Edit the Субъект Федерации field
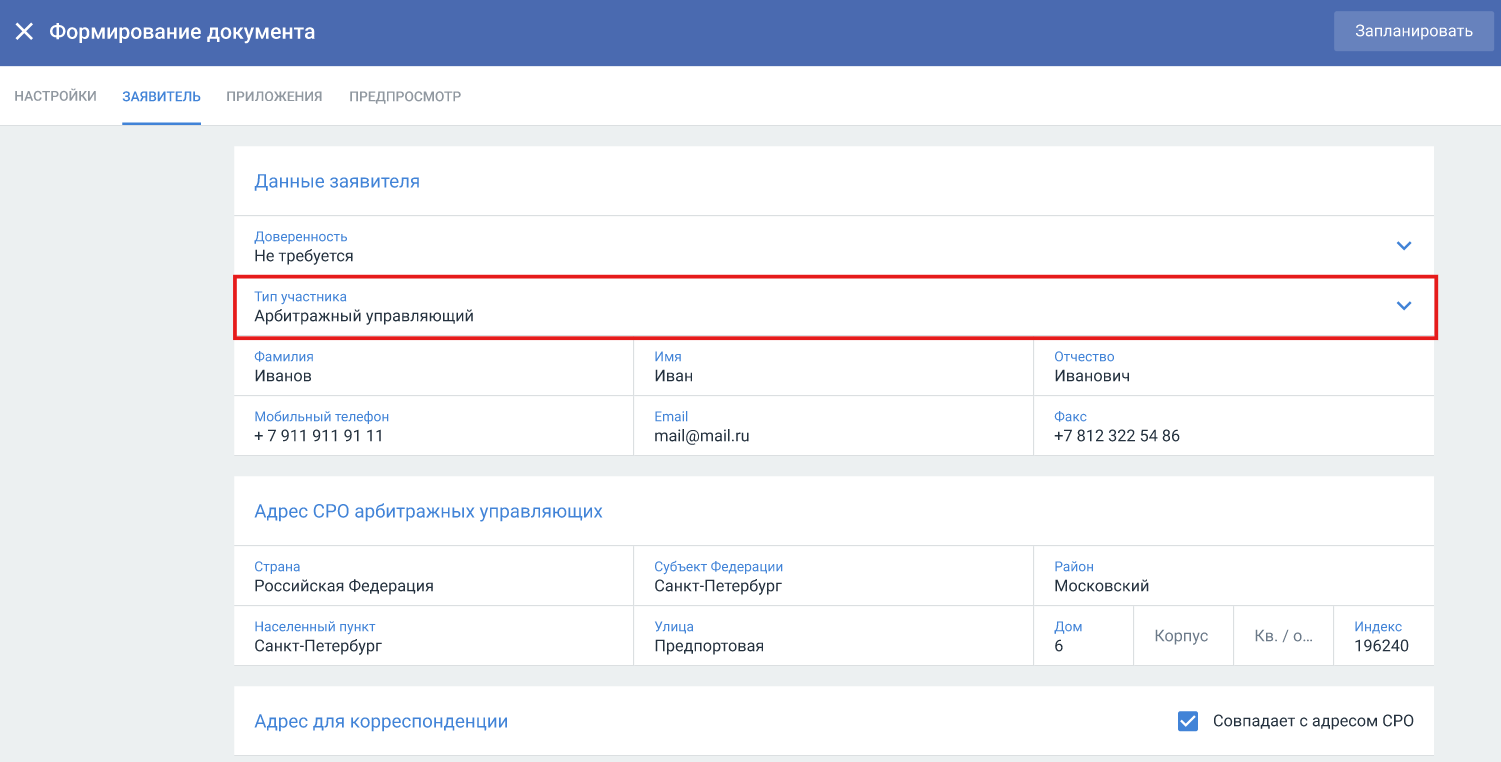The image size is (1501, 762). tap(832, 586)
